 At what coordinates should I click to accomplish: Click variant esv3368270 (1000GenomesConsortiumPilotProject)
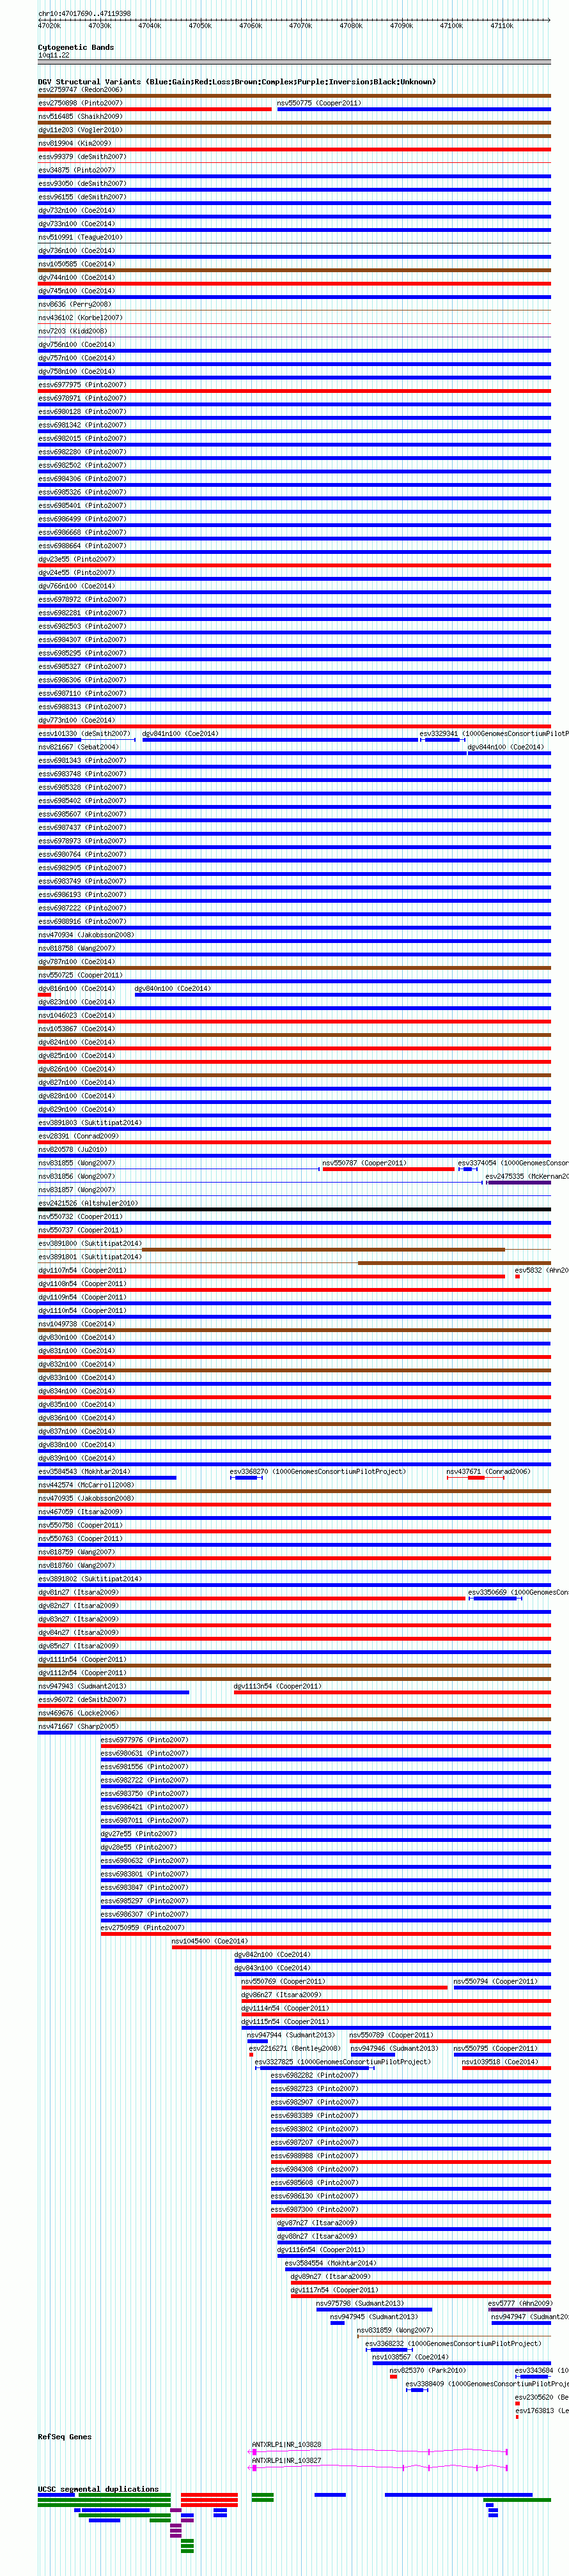pos(318,1472)
